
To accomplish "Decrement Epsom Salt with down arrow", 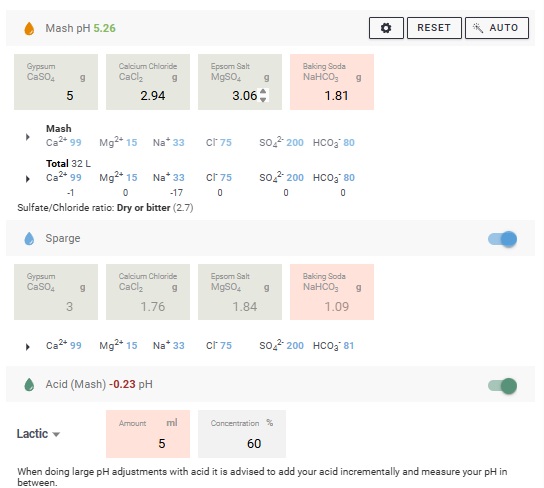I will (x=263, y=100).
